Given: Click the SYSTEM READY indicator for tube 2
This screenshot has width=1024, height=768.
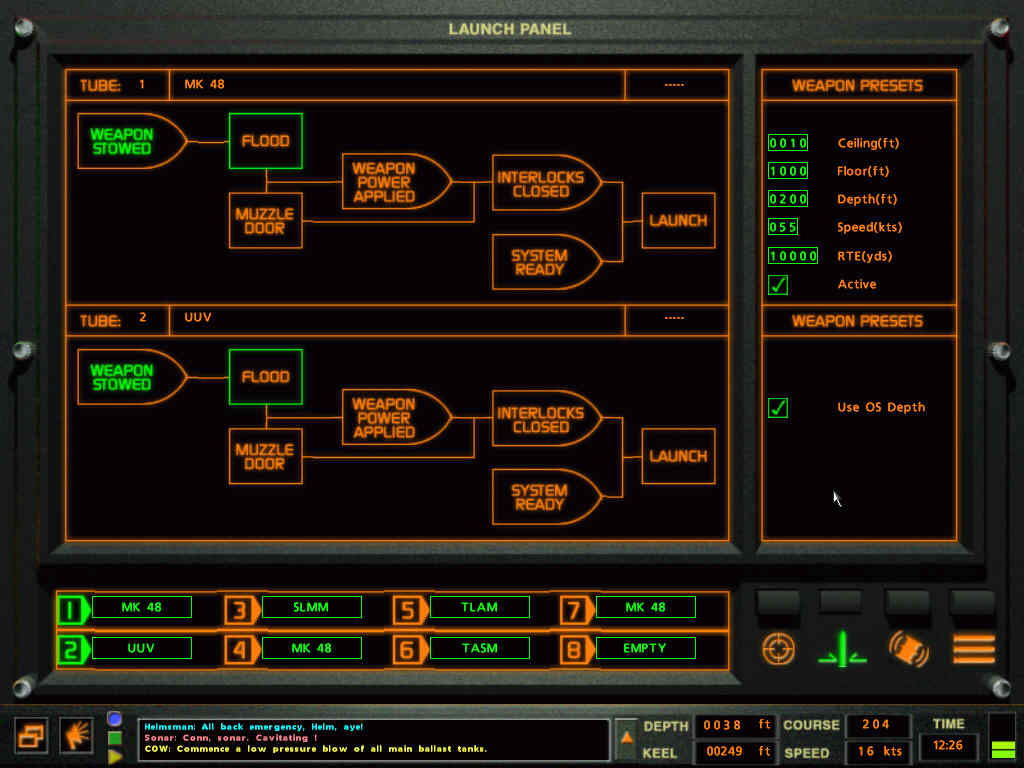Looking at the screenshot, I should [x=546, y=498].
